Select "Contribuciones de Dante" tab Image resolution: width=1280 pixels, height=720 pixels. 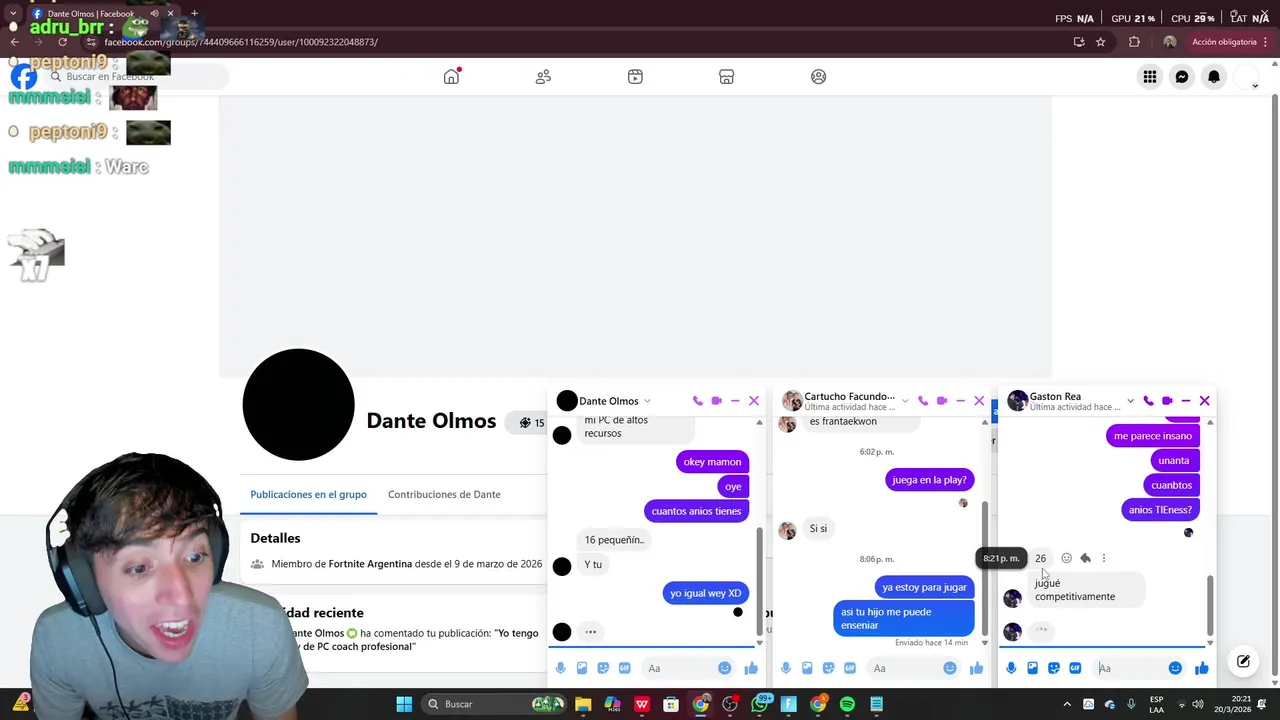coord(444,494)
